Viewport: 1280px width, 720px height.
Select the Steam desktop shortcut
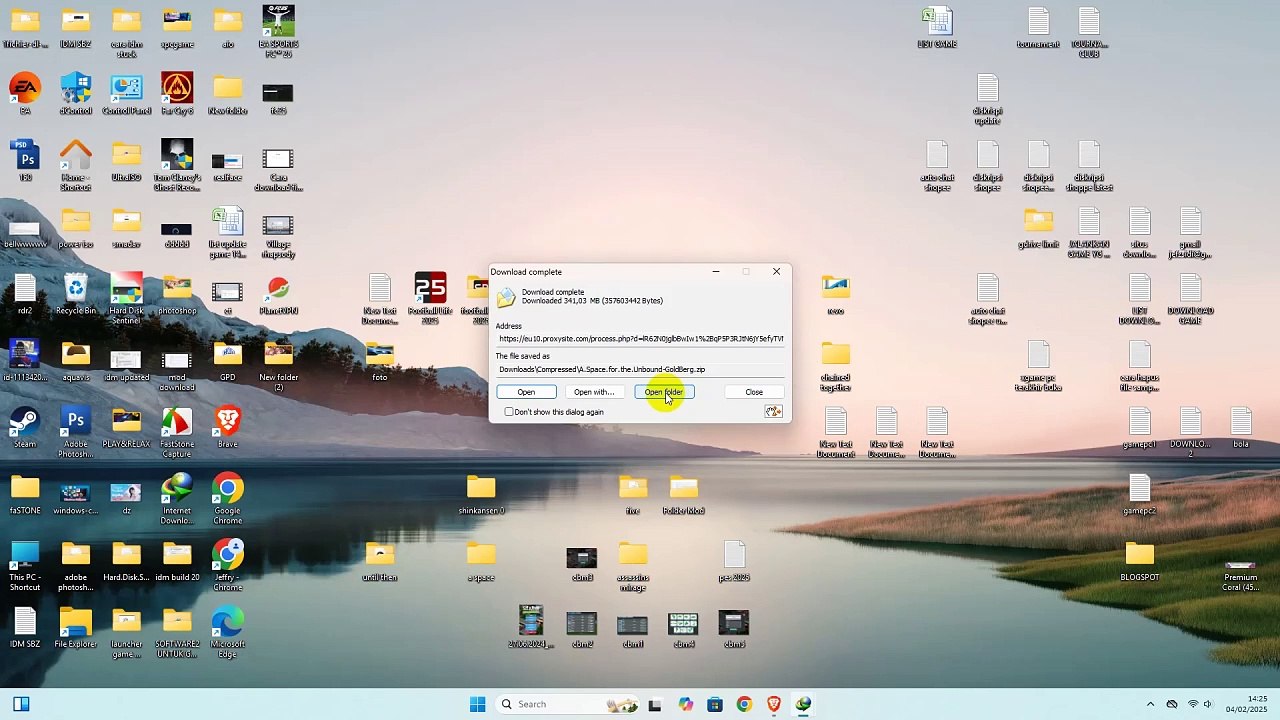point(25,427)
